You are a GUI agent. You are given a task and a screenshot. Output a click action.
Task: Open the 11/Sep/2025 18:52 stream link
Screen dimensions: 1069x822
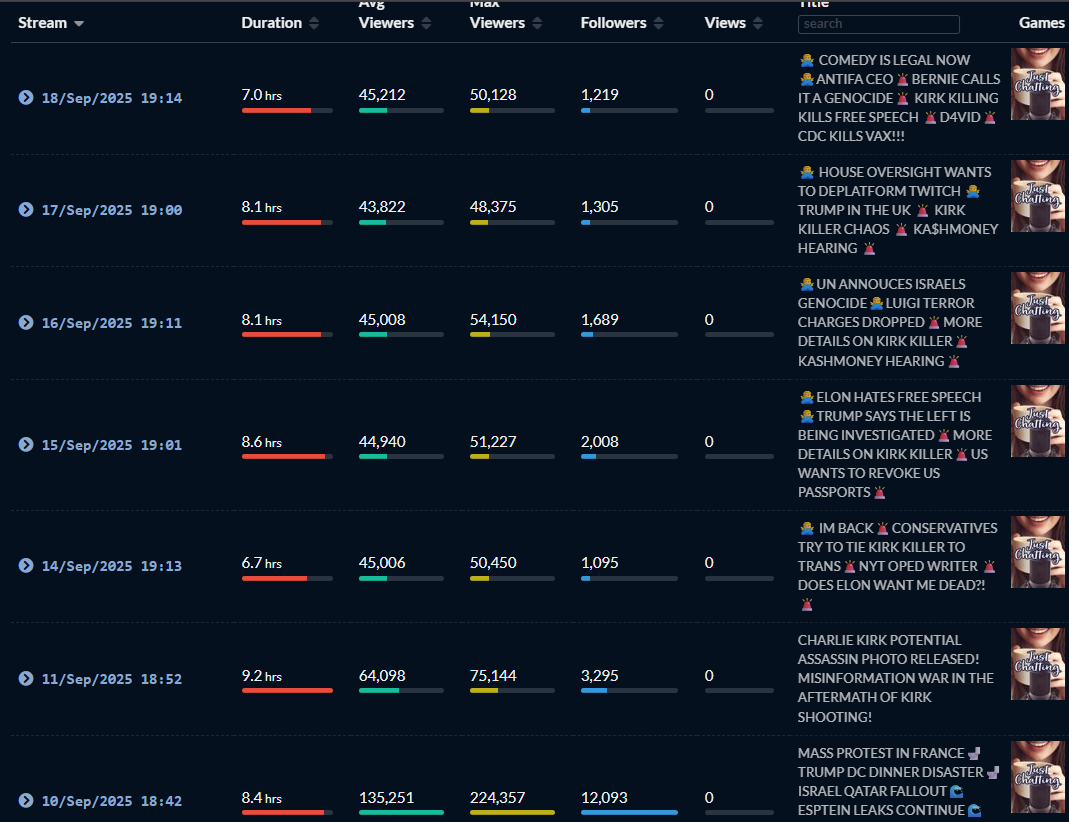(112, 680)
